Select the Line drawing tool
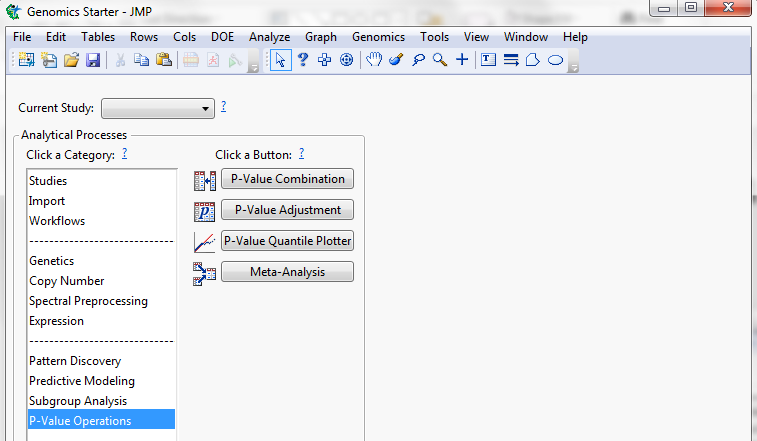This screenshot has height=441, width=757. coord(511,60)
